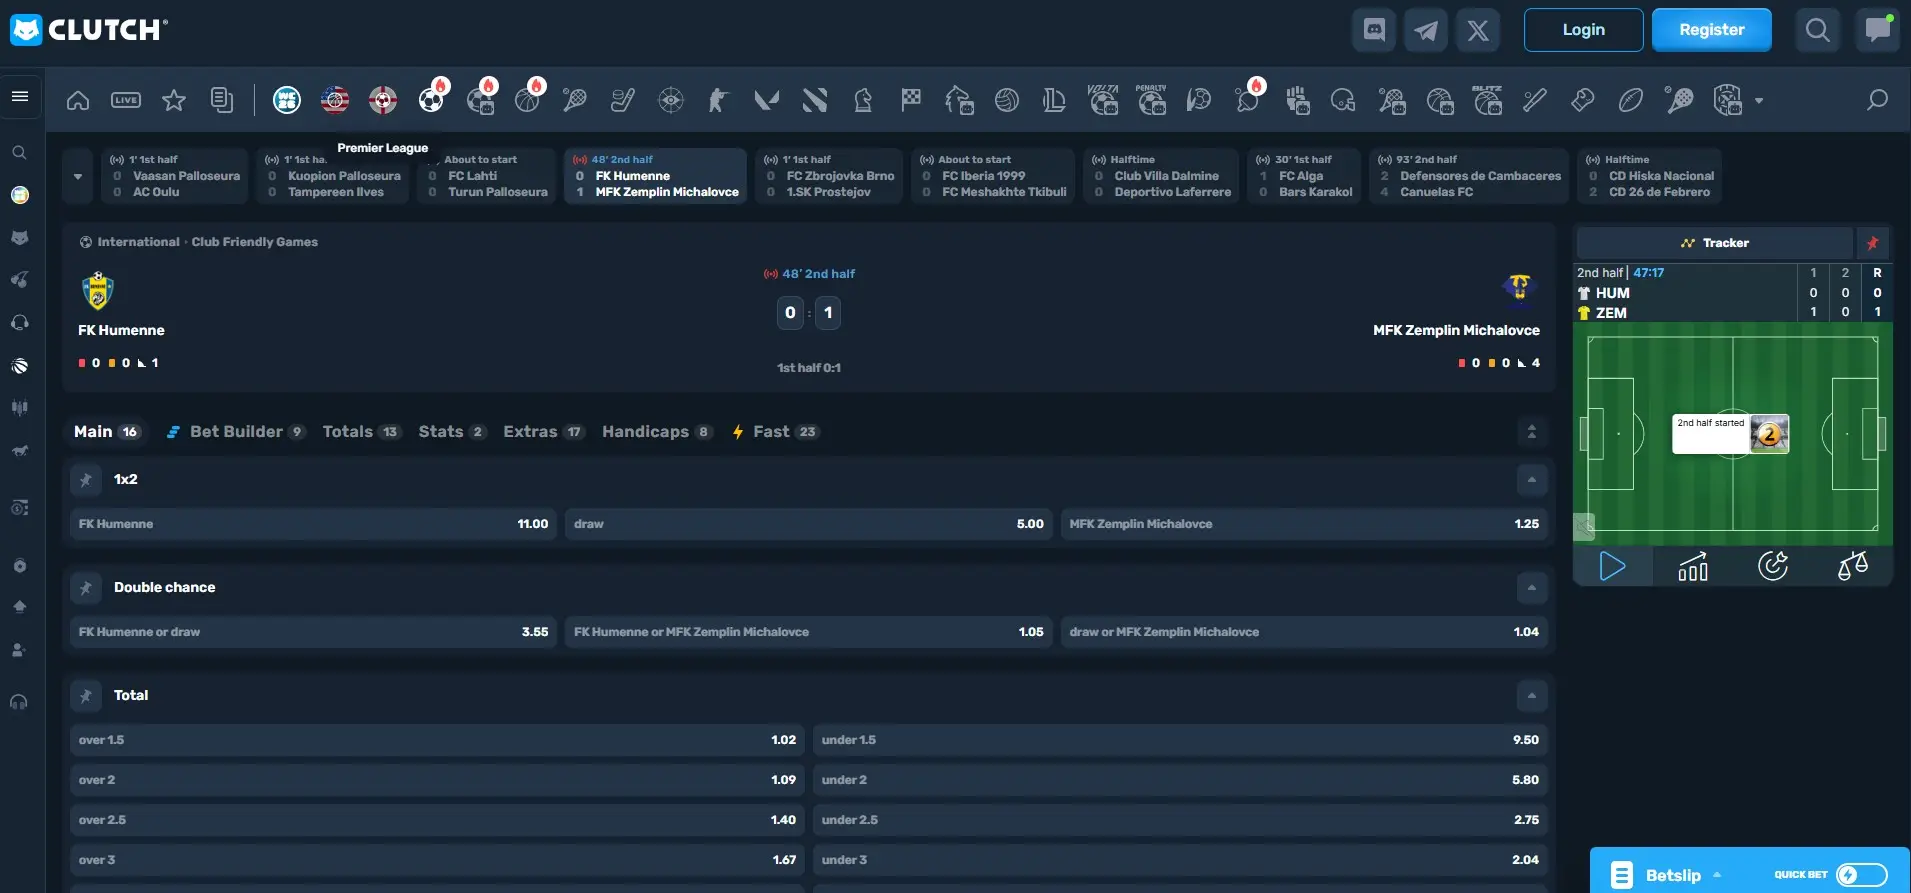Screen dimensions: 1911x893
Task: Collapse the 1x2 market section
Action: (x=1532, y=480)
